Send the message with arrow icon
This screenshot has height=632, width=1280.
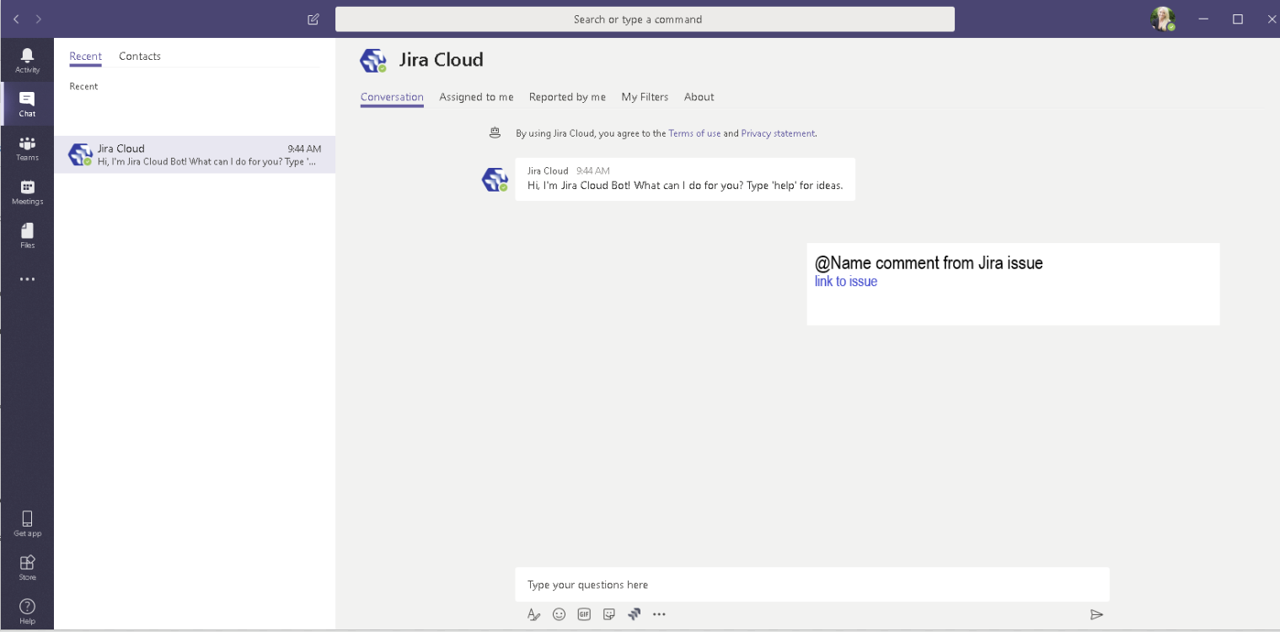[1096, 614]
